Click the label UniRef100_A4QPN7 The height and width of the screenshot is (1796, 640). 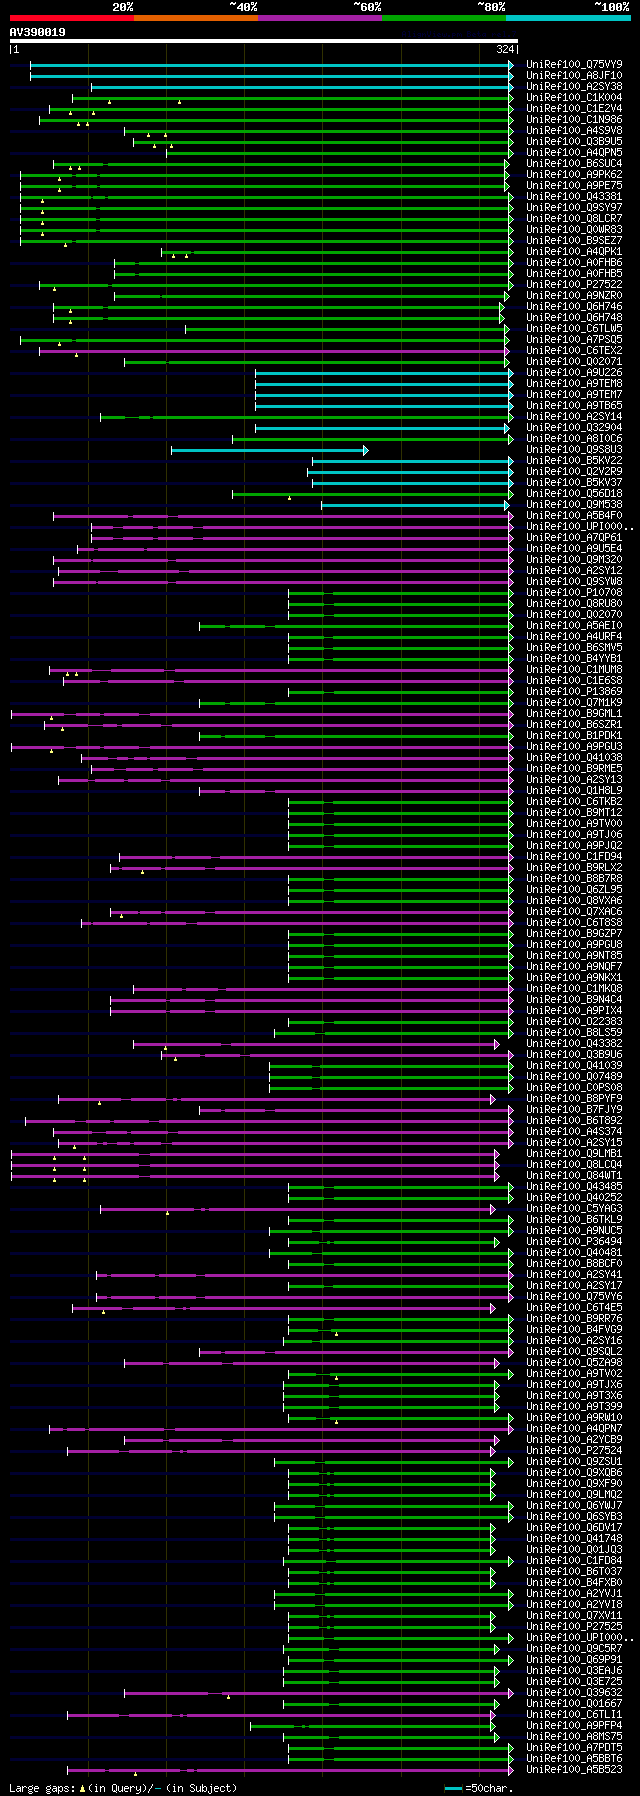(x=574, y=1428)
